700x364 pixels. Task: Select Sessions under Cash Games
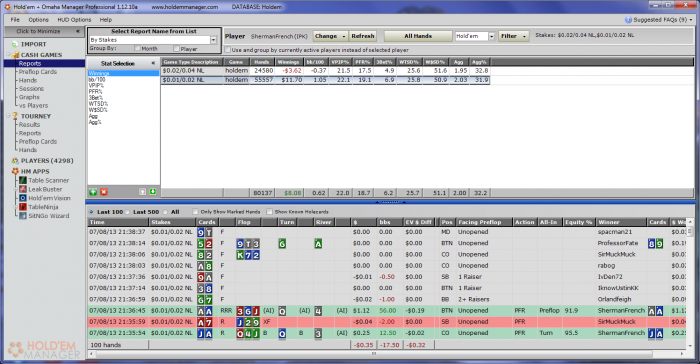[31, 89]
